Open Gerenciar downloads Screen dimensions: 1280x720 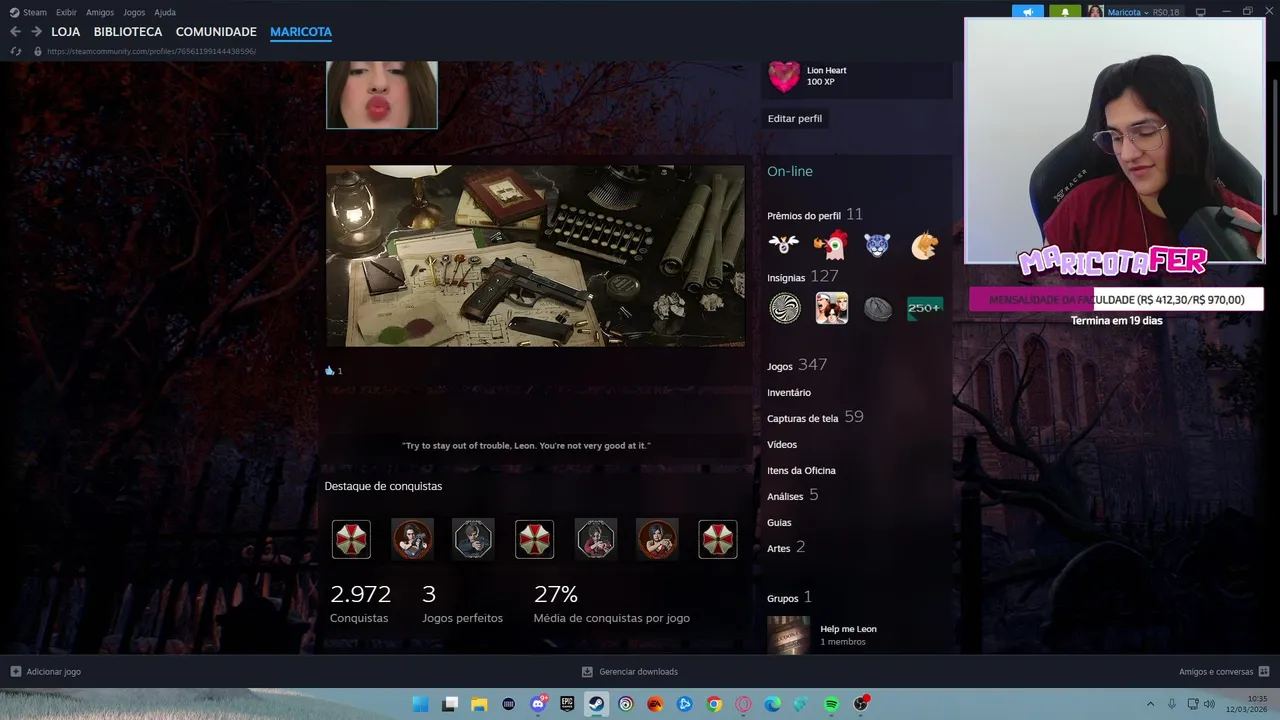pyautogui.click(x=630, y=672)
